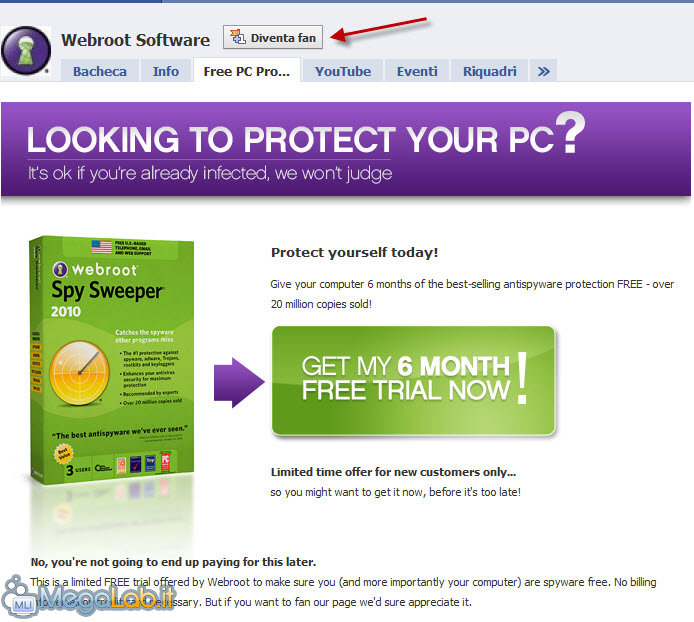694x622 pixels.
Task: Expand more tabs with double chevron
Action: [544, 71]
